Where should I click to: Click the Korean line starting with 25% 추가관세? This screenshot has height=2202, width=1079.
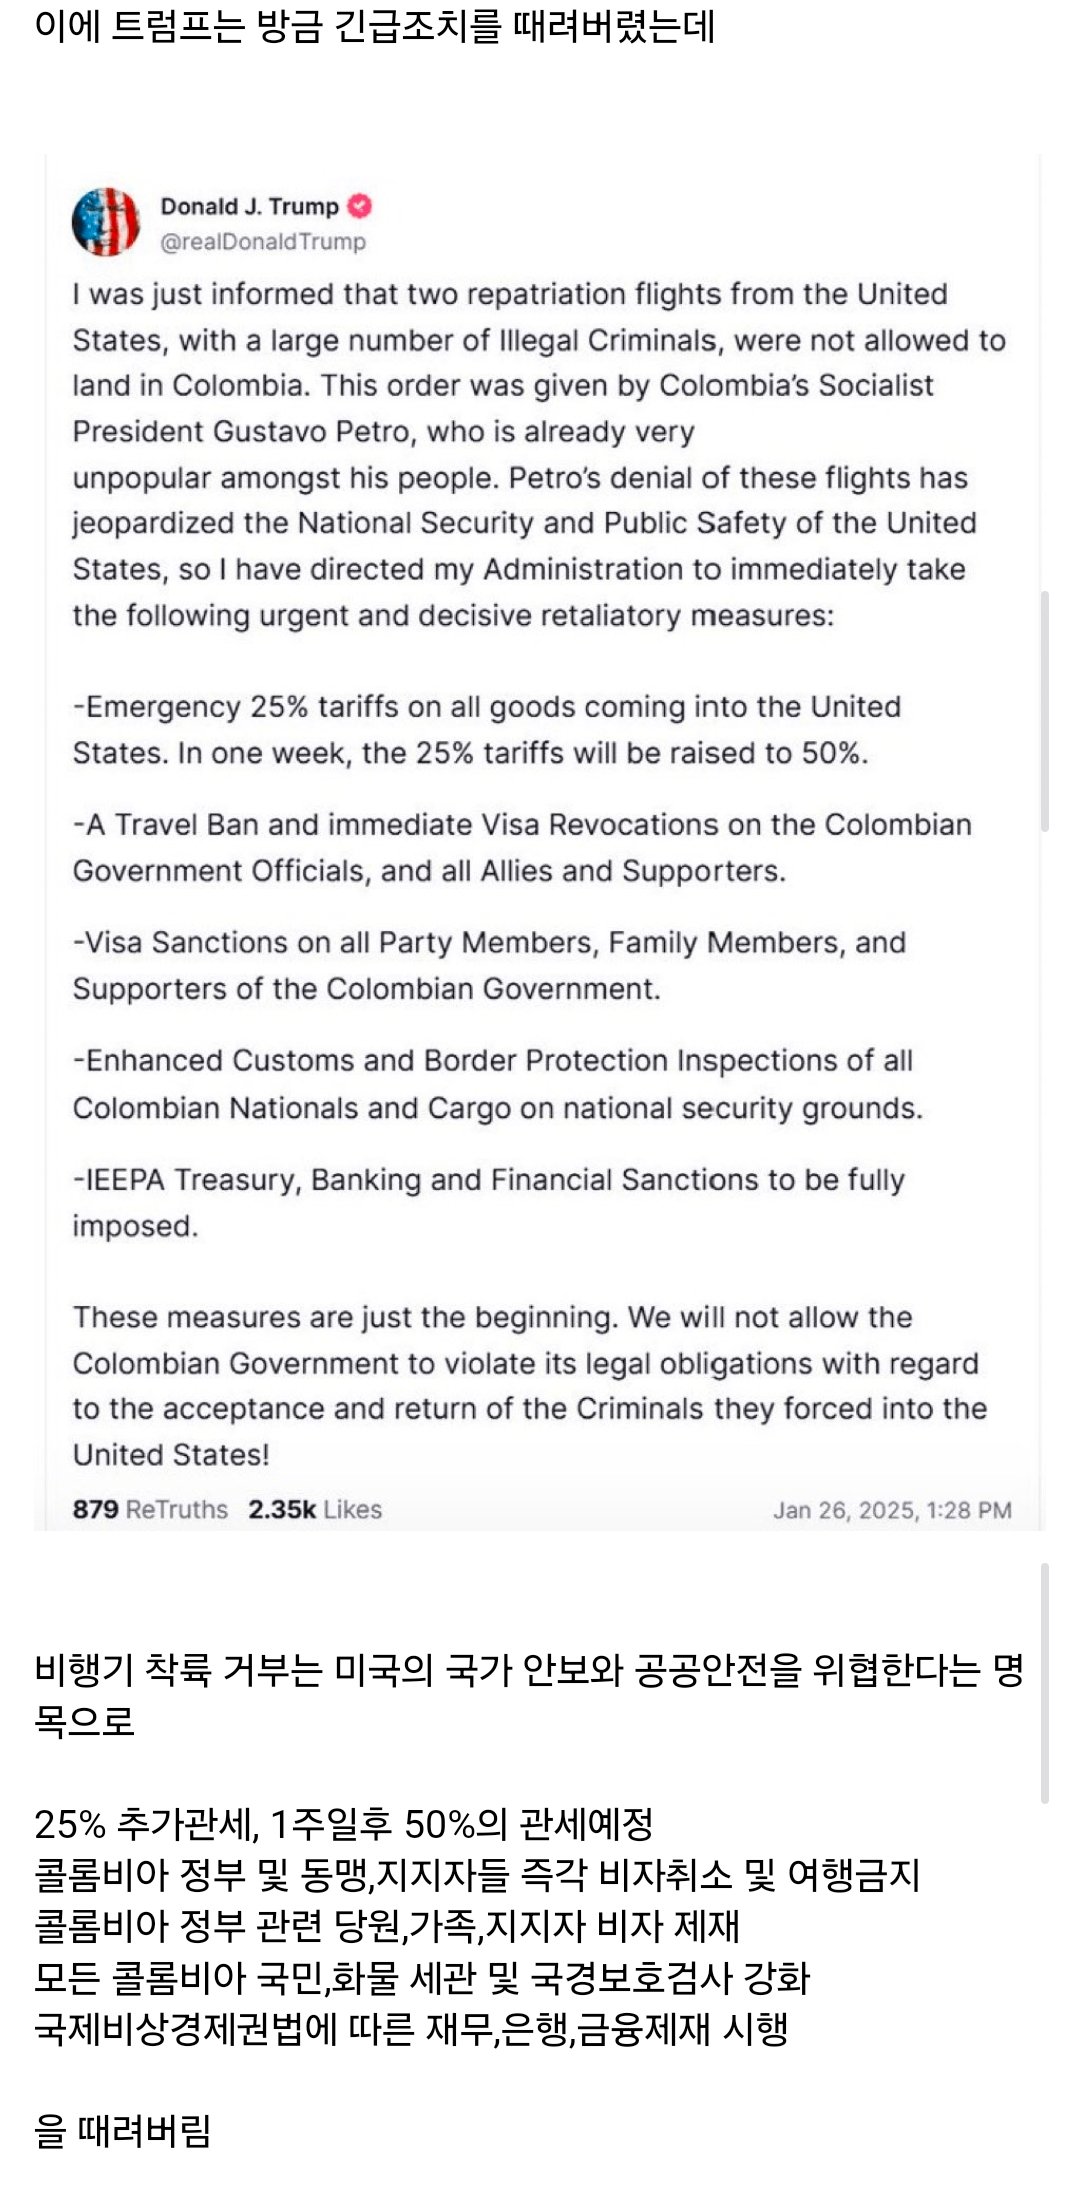[344, 1824]
